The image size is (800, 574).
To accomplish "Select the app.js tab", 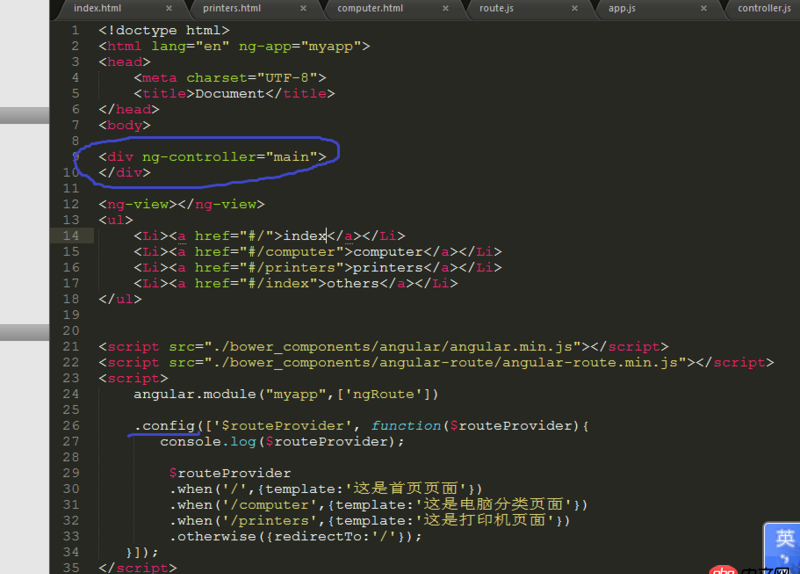I will (622, 8).
